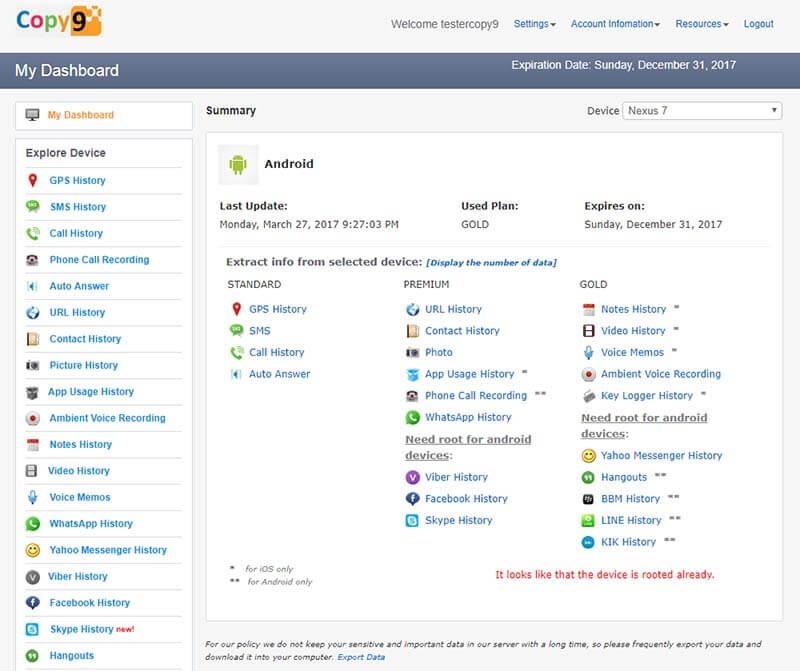Click the Facebook History icon in sidebar
Image resolution: width=800 pixels, height=671 pixels.
[33, 603]
